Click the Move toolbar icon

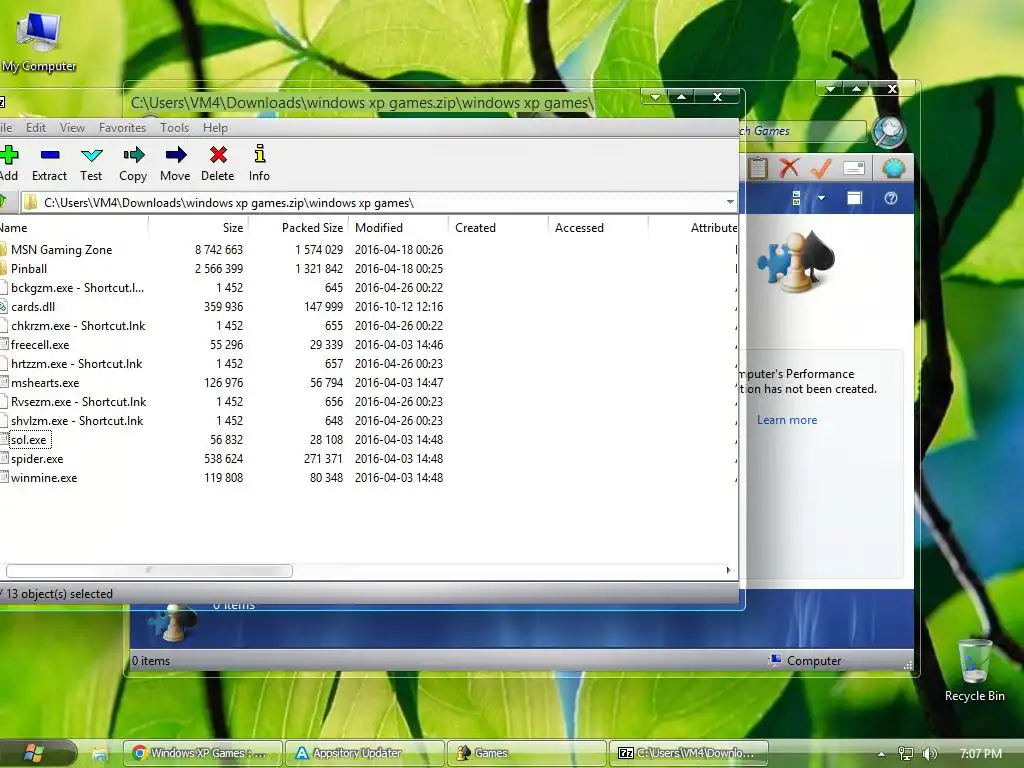click(x=175, y=163)
